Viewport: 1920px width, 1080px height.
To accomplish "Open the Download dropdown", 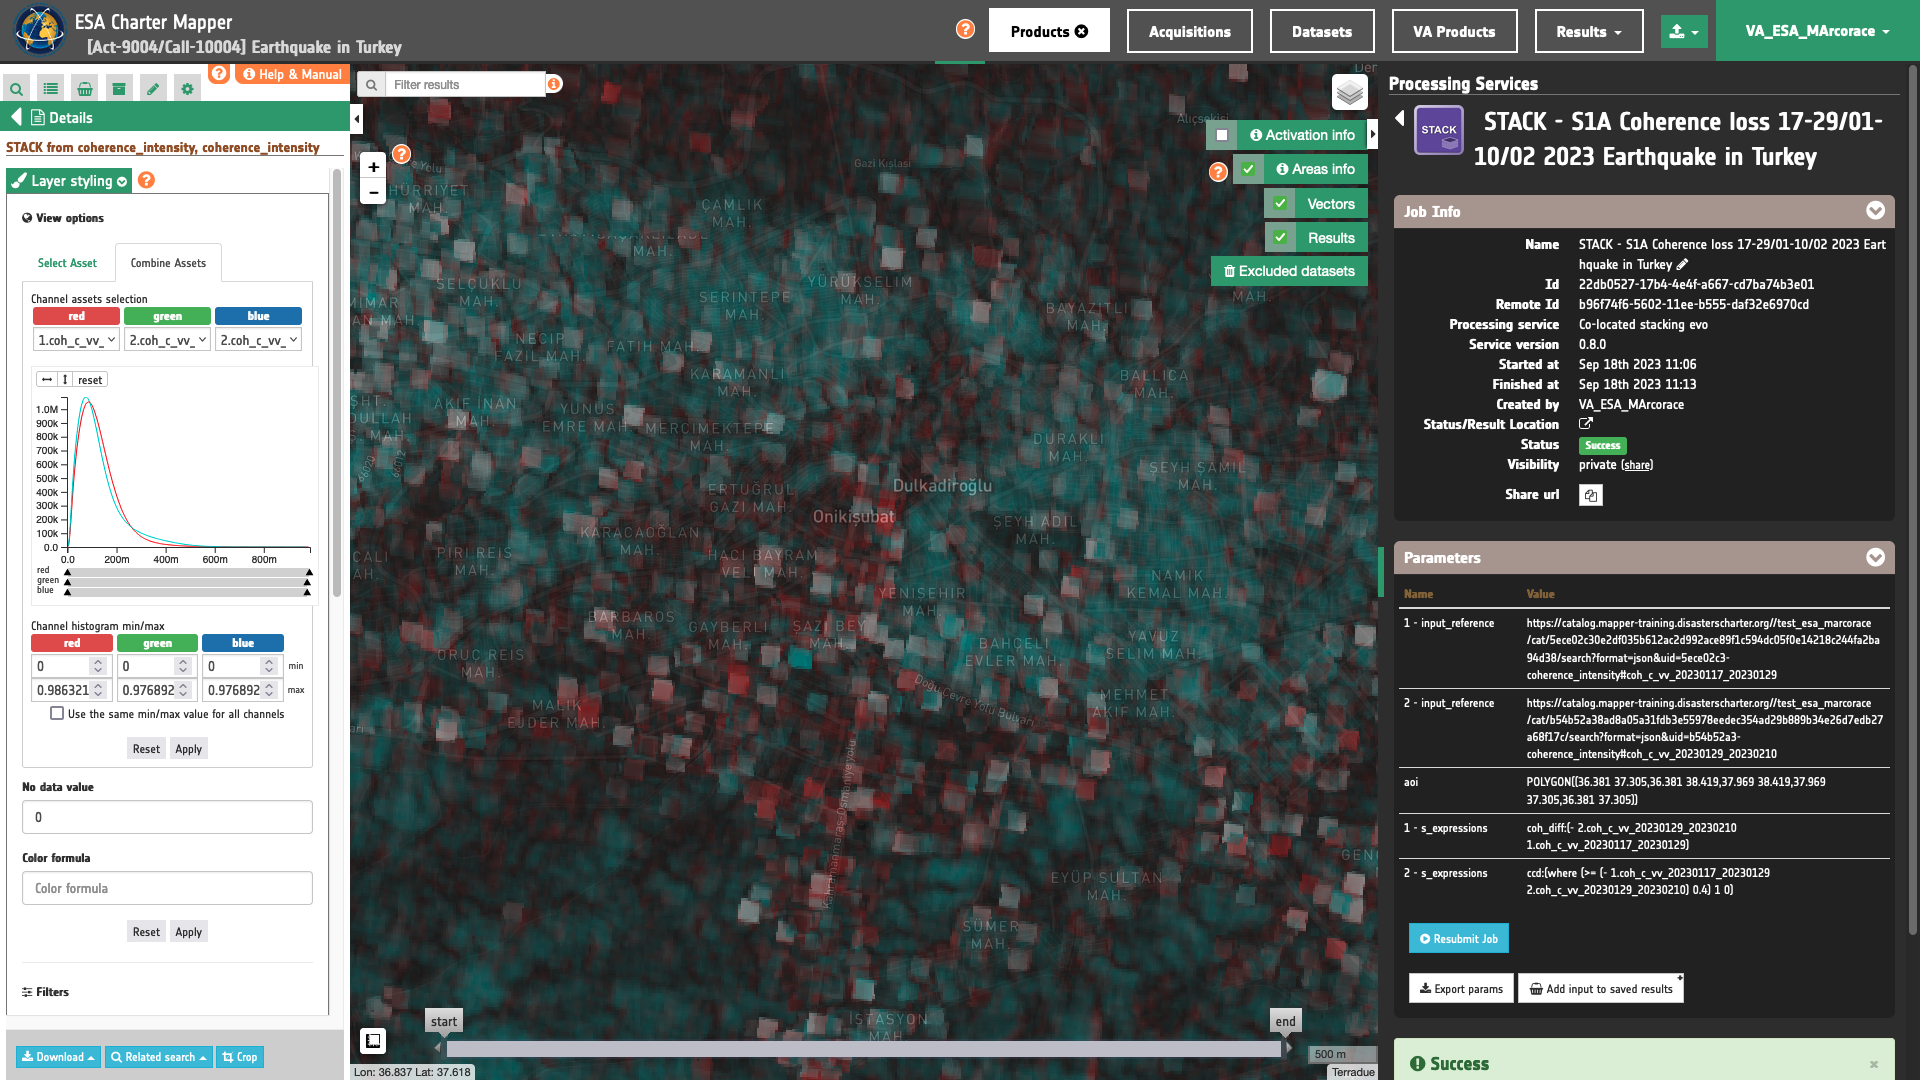I will pos(59,1057).
